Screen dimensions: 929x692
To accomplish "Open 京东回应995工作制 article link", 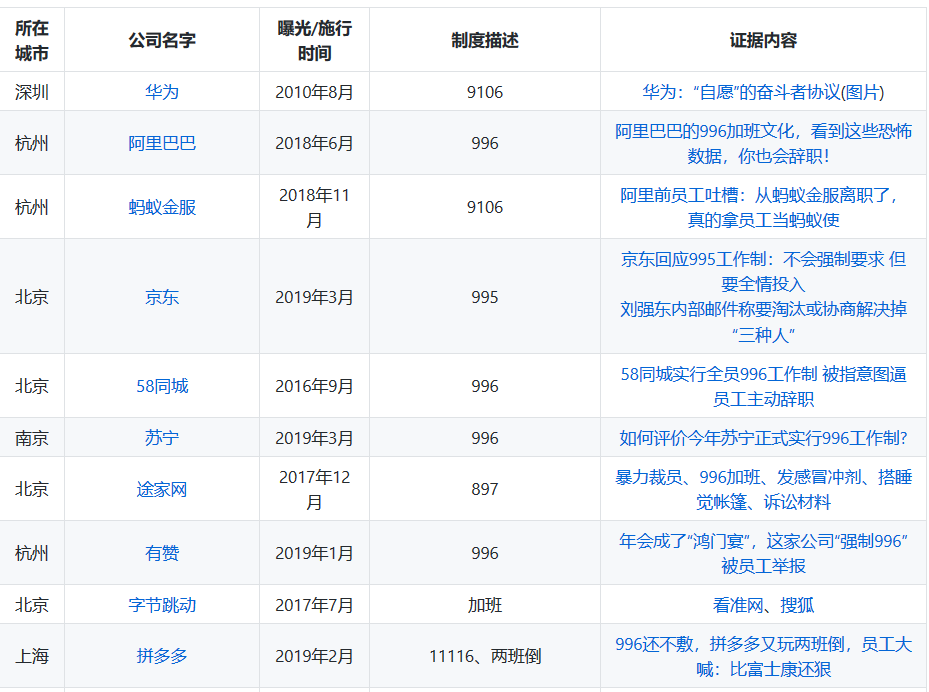I will coord(763,271).
